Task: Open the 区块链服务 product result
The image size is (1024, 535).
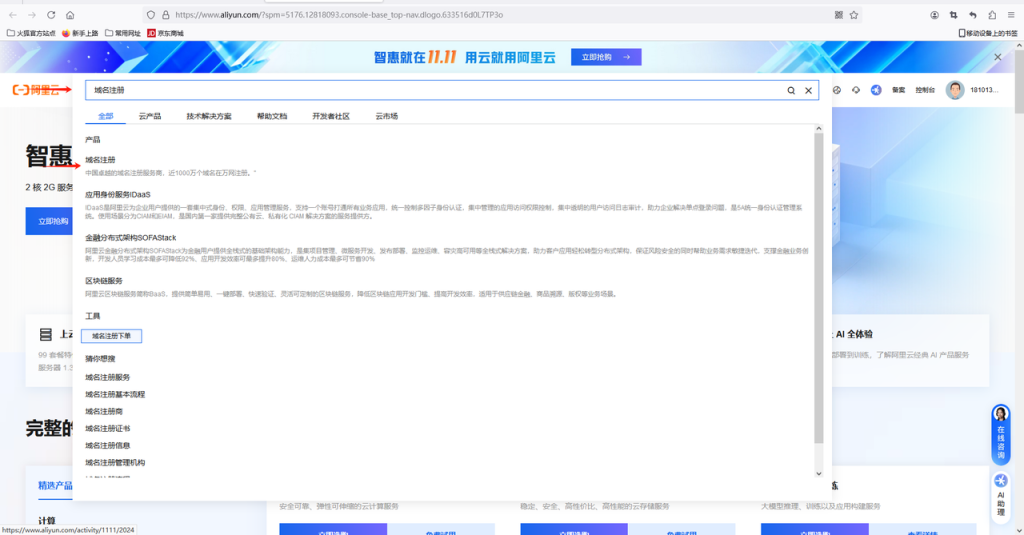Action: [x=104, y=281]
